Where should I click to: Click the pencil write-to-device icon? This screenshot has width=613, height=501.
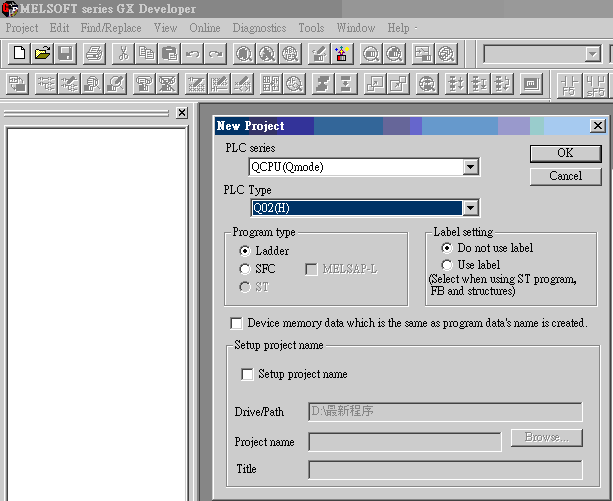click(319, 53)
